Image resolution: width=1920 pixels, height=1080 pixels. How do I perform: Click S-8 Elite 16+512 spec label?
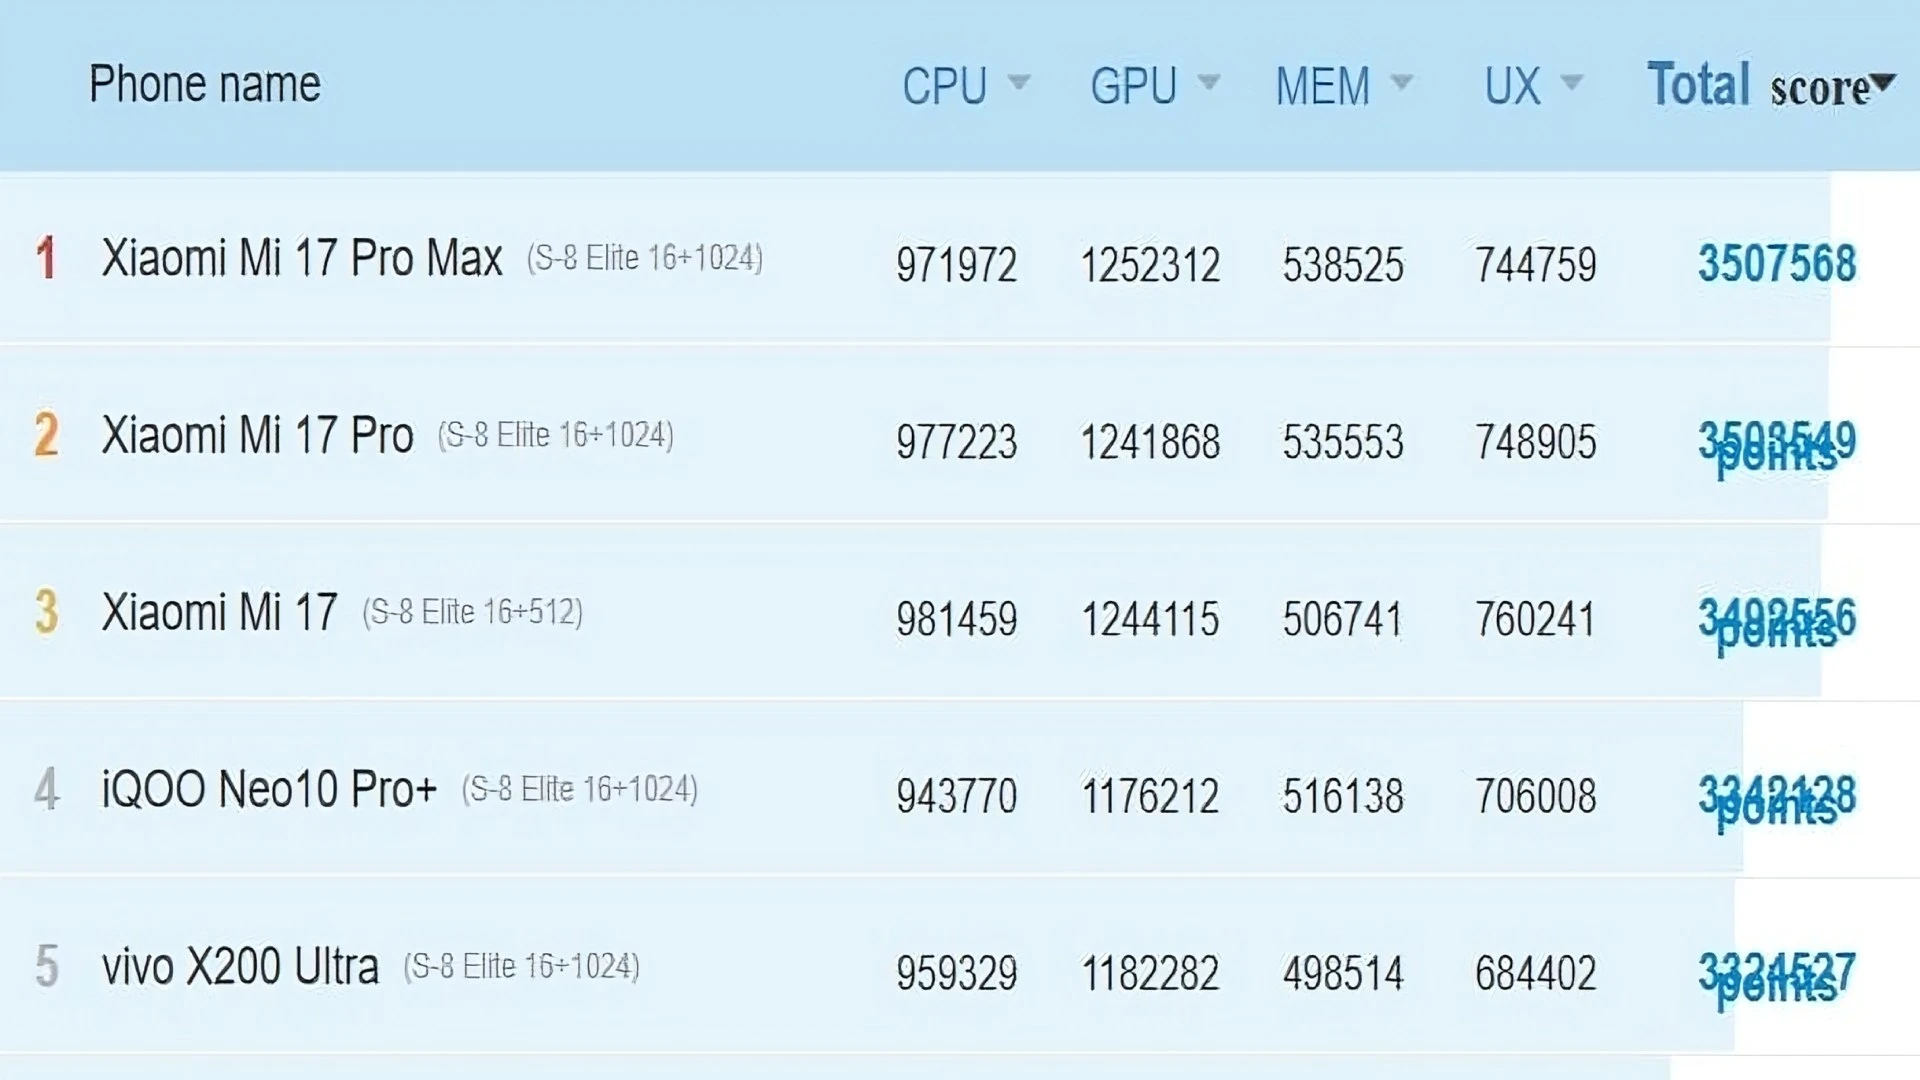tap(472, 612)
